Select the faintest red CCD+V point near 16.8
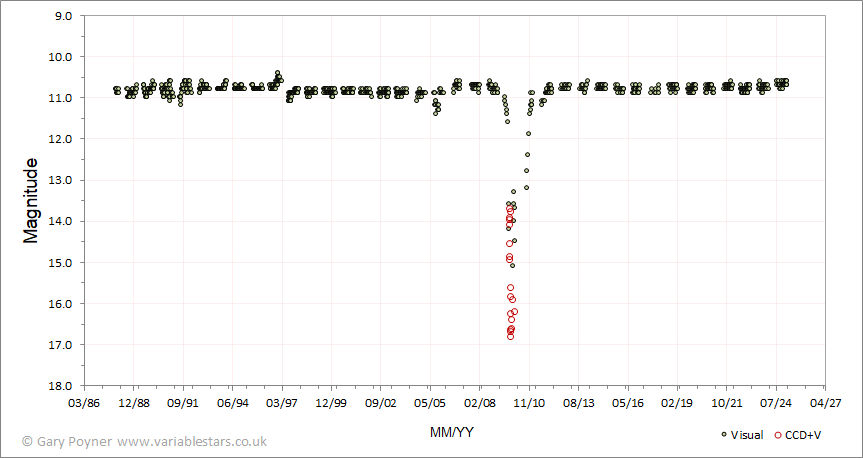Image resolution: width=863 pixels, height=458 pixels. [510, 336]
